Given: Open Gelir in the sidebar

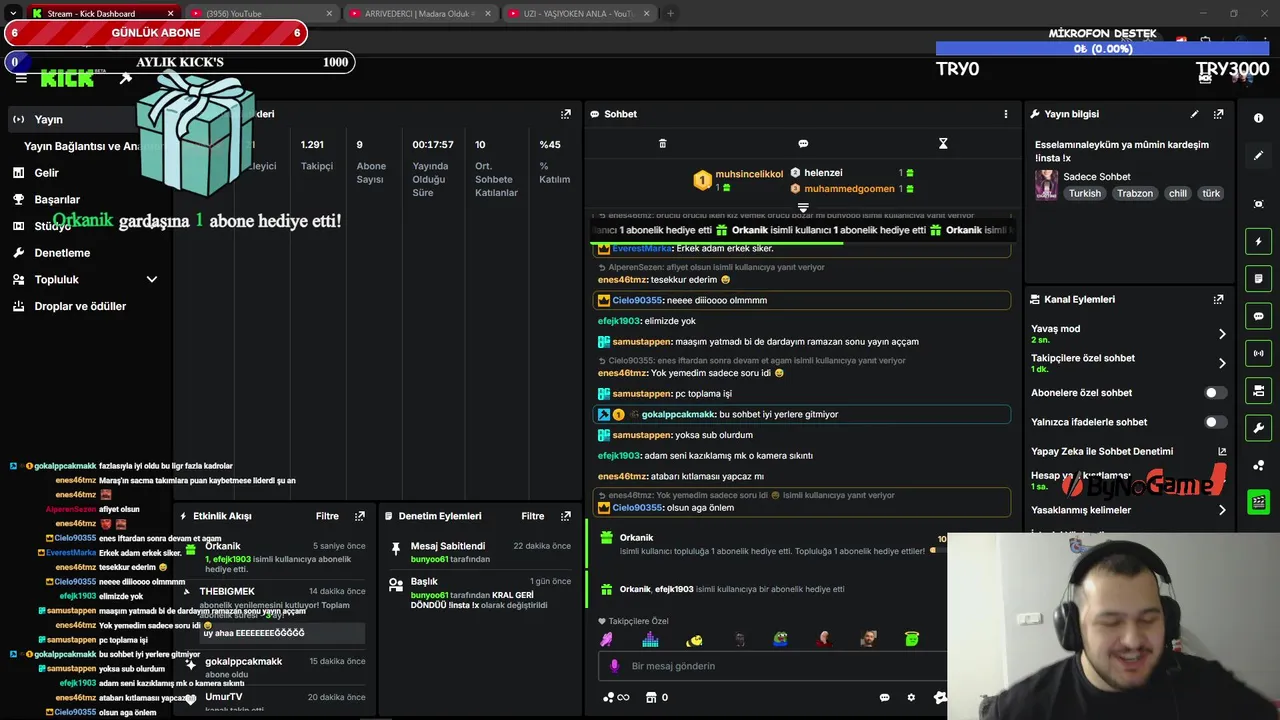Looking at the screenshot, I should 46,173.
